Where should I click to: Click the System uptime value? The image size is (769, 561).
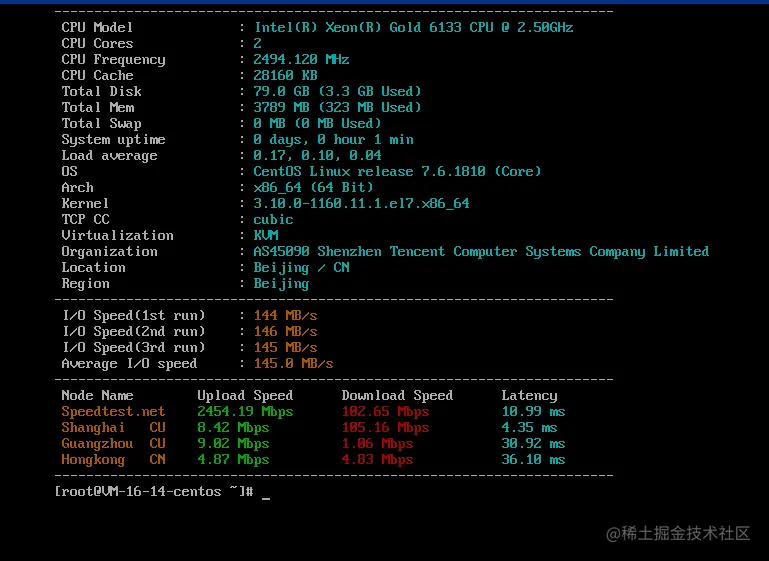click(333, 139)
